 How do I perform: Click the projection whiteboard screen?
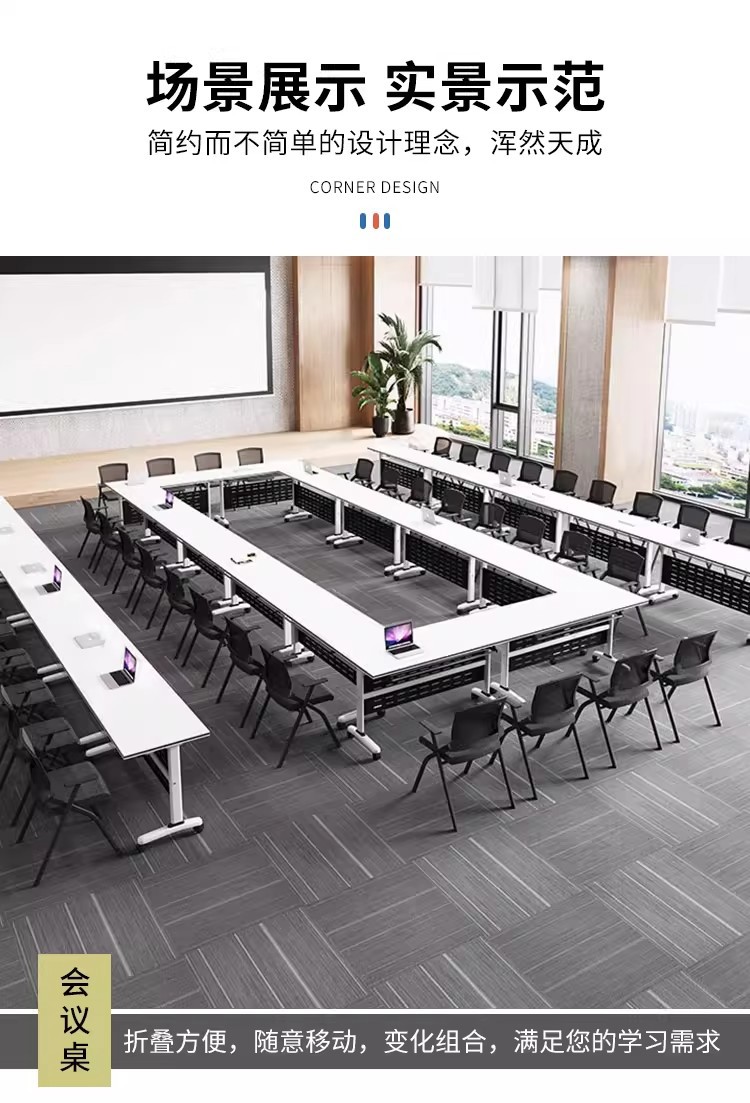pos(135,341)
